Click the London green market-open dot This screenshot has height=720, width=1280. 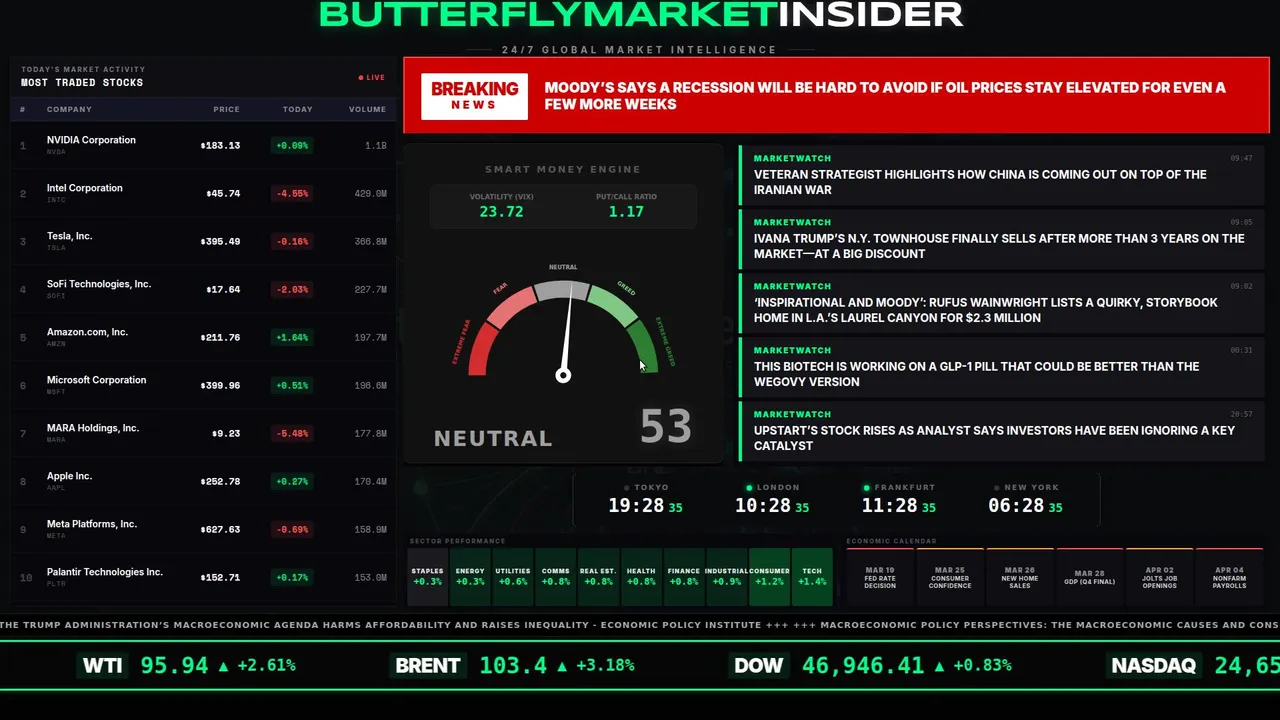(750, 488)
